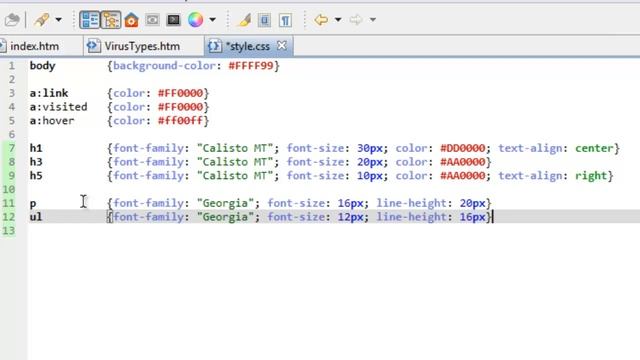Image resolution: width=640 pixels, height=360 pixels.
Task: Click the greyed forward navigation arrow
Action: [356, 19]
